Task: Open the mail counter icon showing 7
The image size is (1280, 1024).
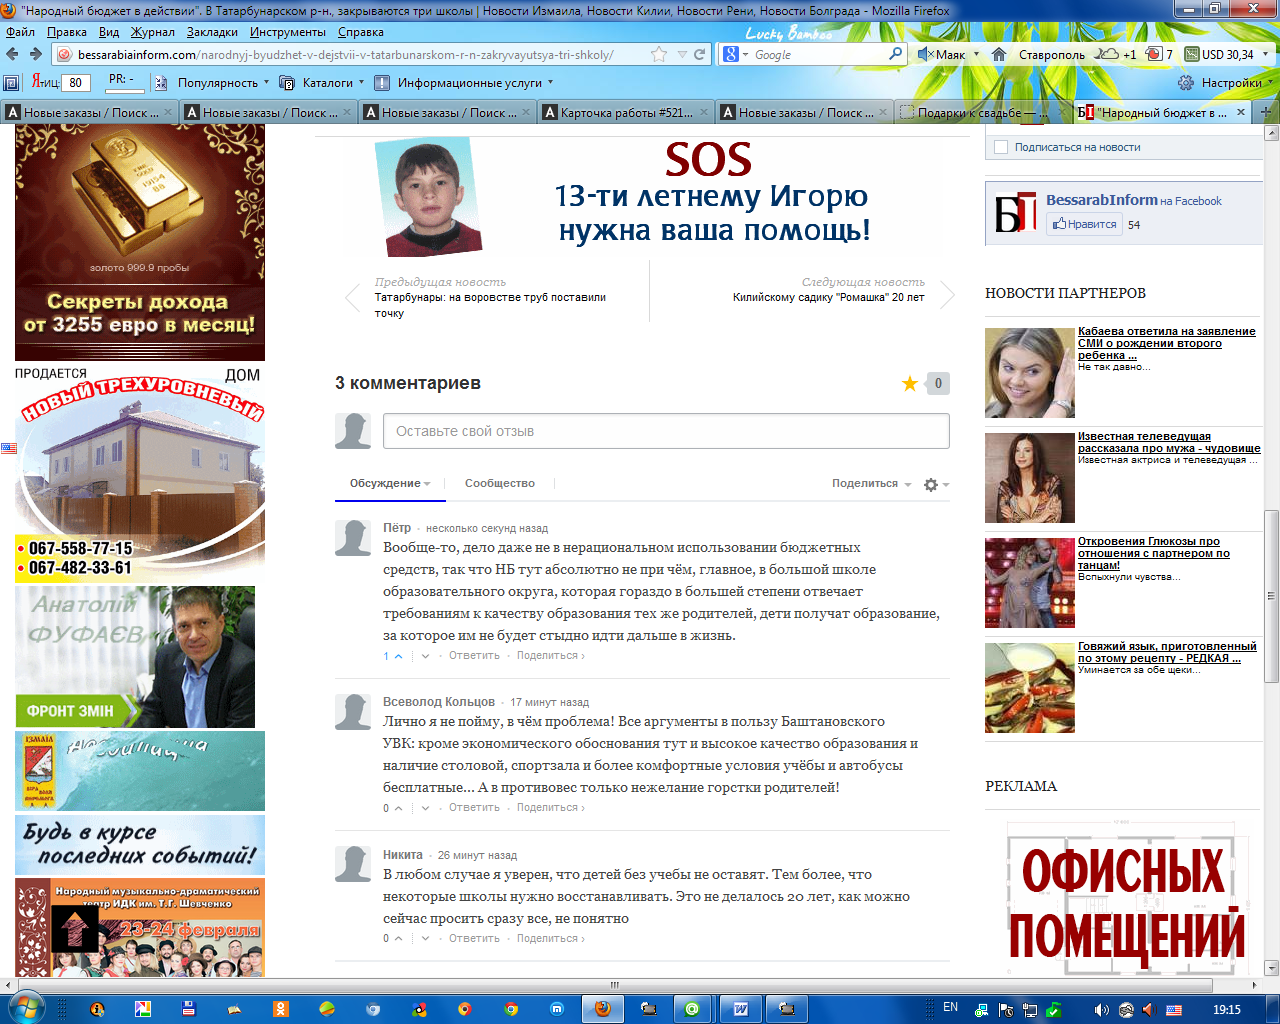Action: tap(1153, 54)
